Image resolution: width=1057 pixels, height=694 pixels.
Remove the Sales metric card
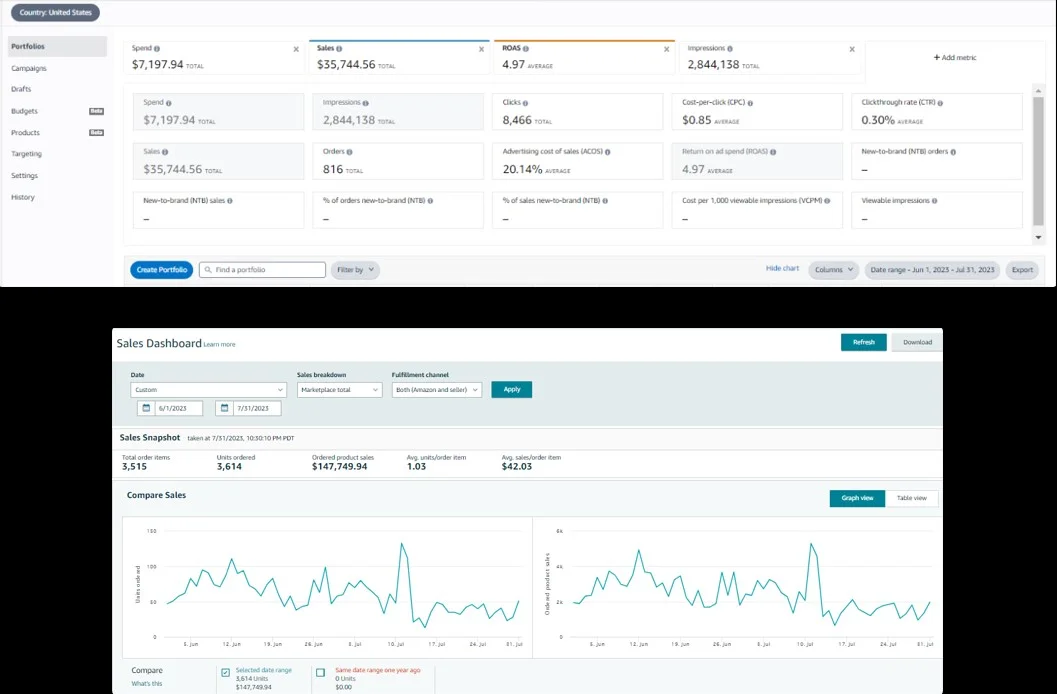click(x=481, y=49)
